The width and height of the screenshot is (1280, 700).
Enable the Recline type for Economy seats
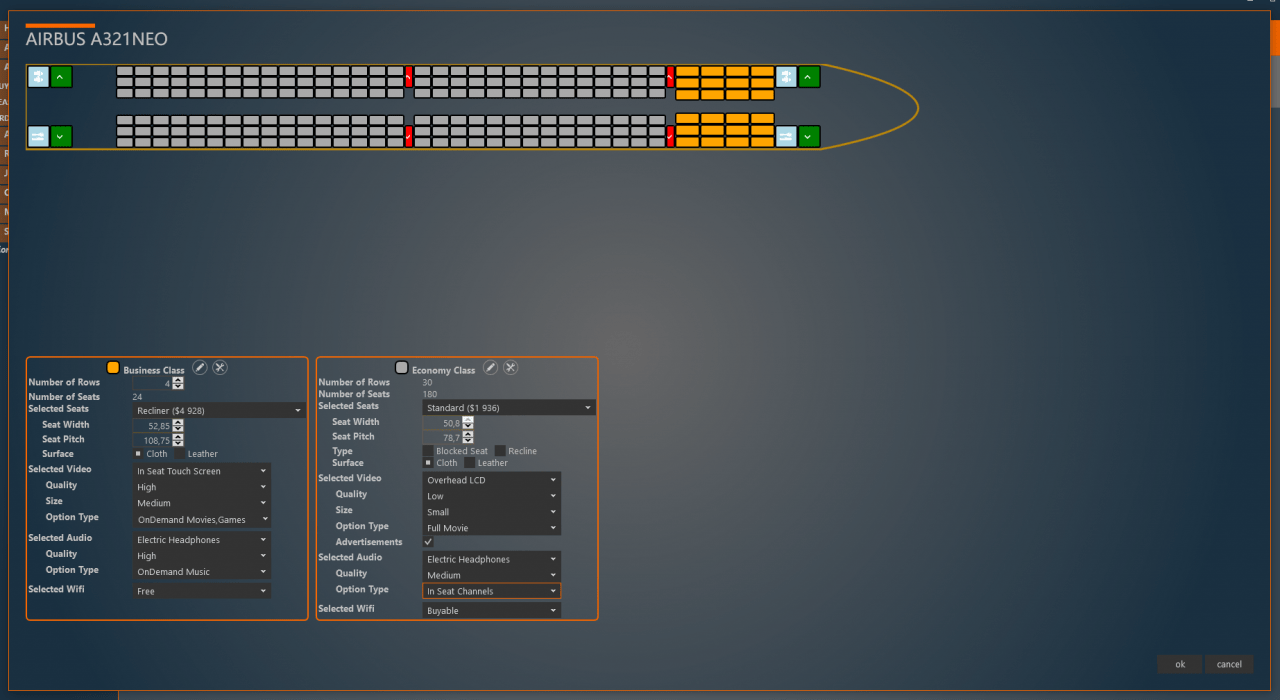click(500, 451)
